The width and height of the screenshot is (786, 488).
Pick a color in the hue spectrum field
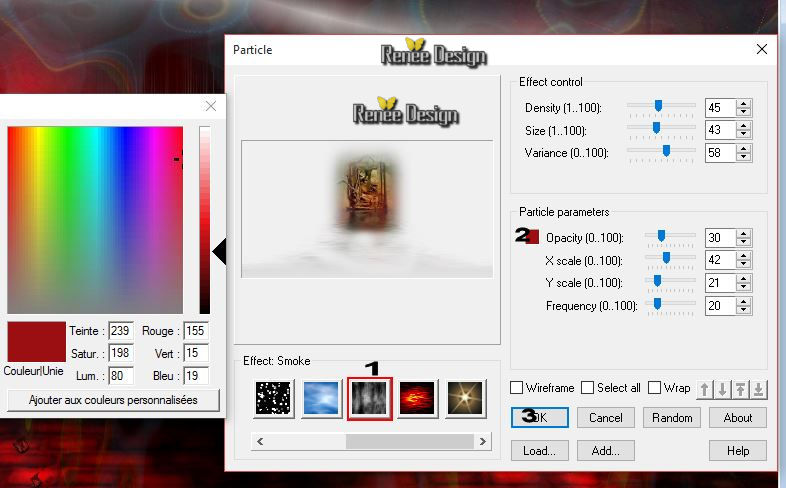[95, 220]
